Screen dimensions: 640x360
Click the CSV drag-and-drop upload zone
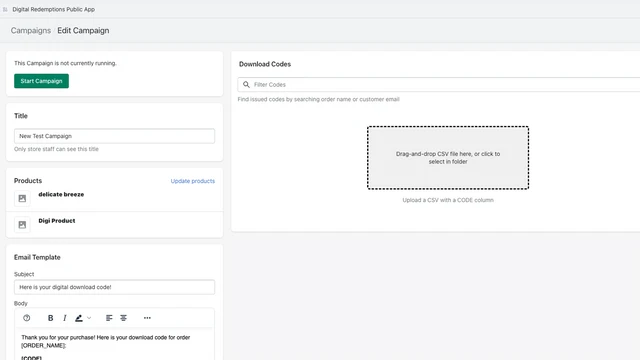pyautogui.click(x=448, y=158)
